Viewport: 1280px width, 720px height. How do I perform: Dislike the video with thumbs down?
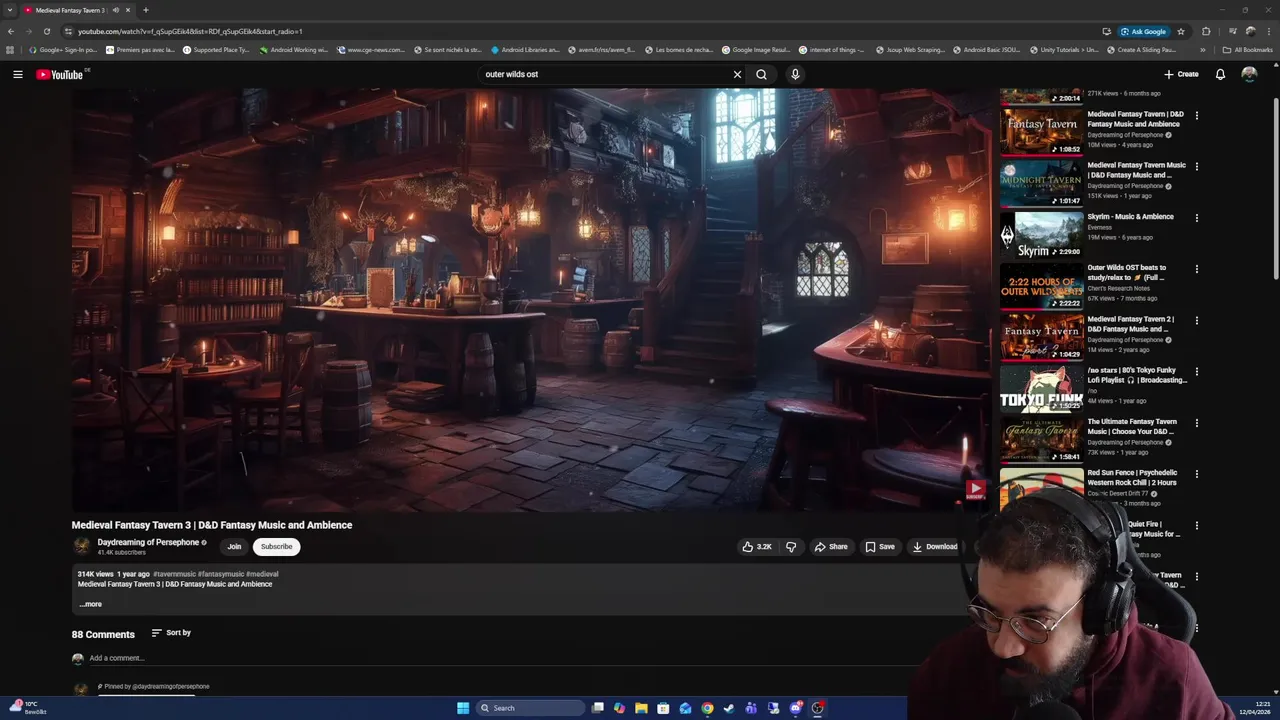click(791, 547)
